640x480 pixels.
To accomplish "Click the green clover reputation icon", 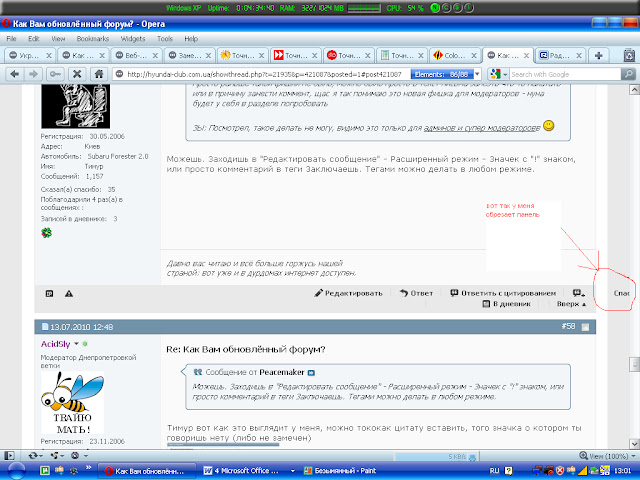I will 47,233.
